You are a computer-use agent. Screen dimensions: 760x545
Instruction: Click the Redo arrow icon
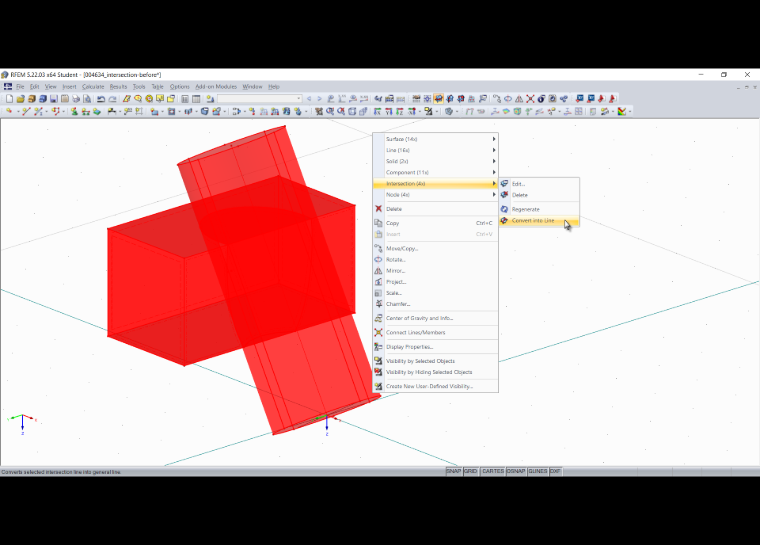point(112,99)
